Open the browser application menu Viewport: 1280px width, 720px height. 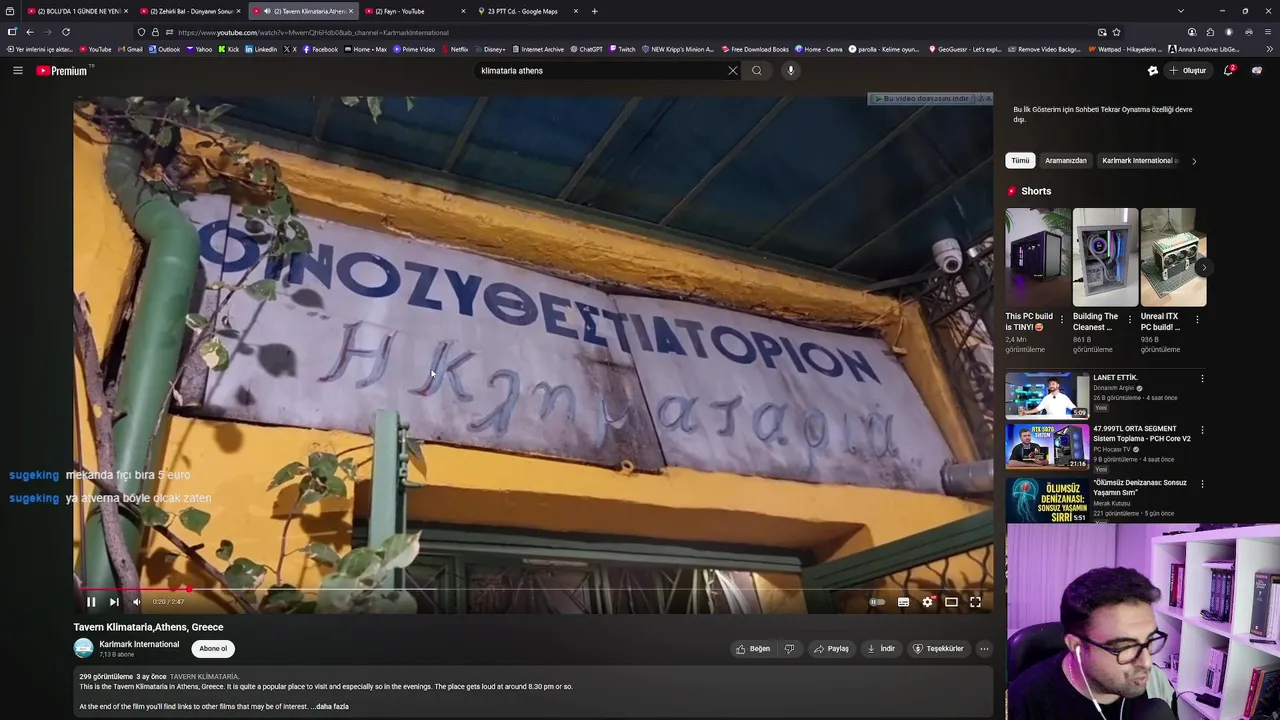[x=1267, y=32]
